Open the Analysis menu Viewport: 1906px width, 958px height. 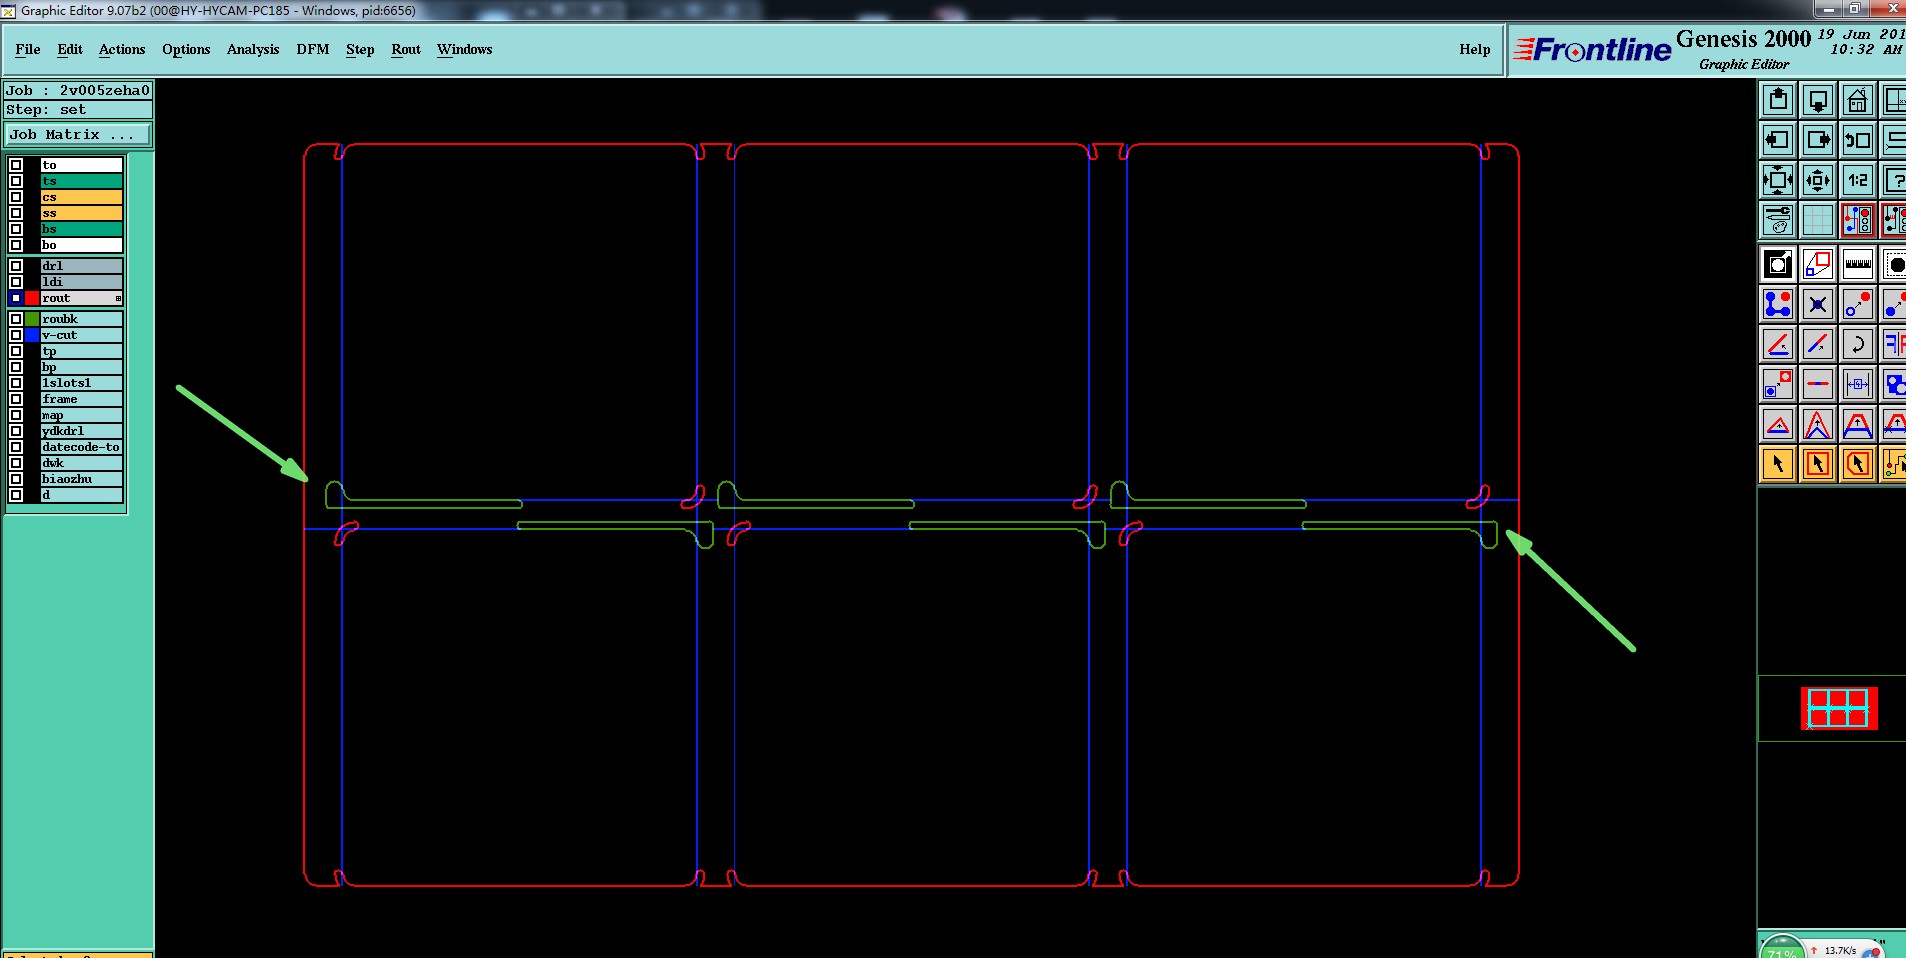click(253, 49)
